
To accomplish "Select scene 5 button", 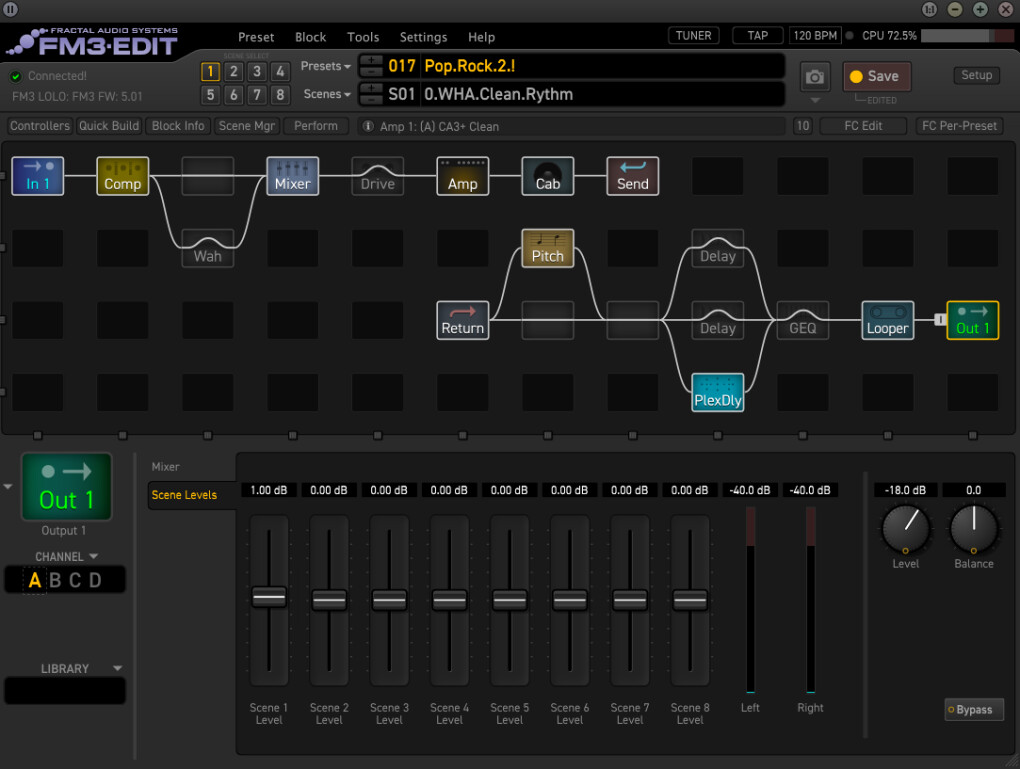I will click(x=210, y=95).
